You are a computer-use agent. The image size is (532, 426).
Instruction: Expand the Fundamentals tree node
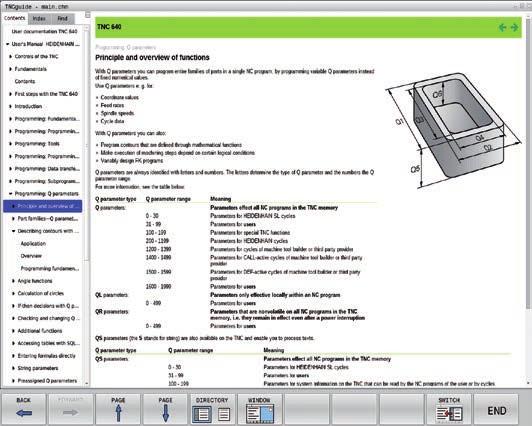point(11,69)
